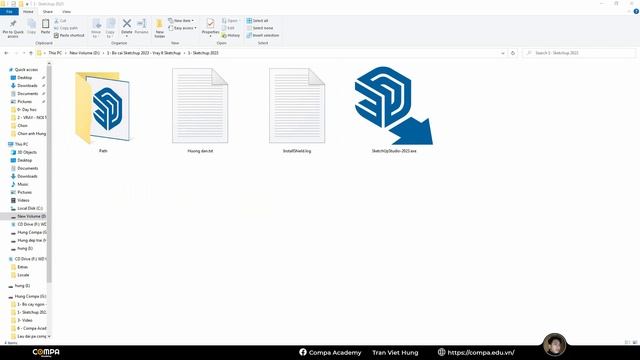Open Downloads under Quick access
This screenshot has height=360, width=640.
point(27,86)
